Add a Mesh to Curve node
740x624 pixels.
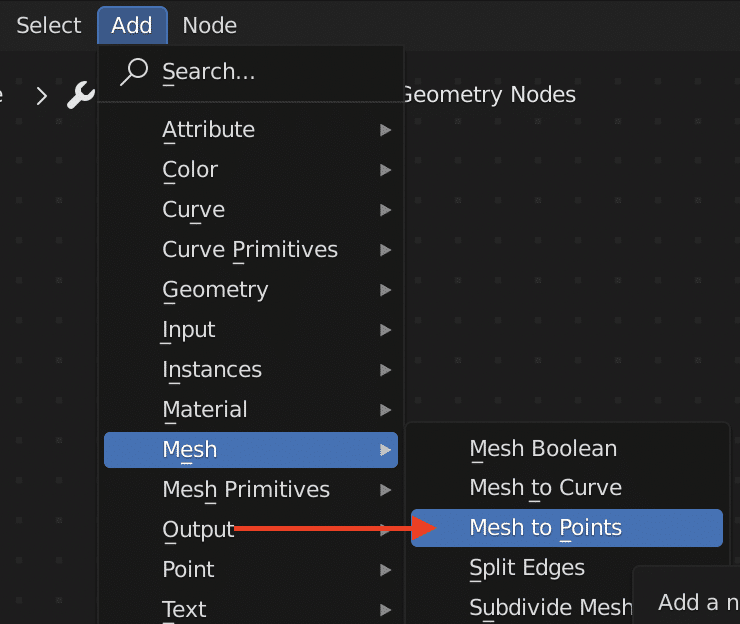pos(567,488)
